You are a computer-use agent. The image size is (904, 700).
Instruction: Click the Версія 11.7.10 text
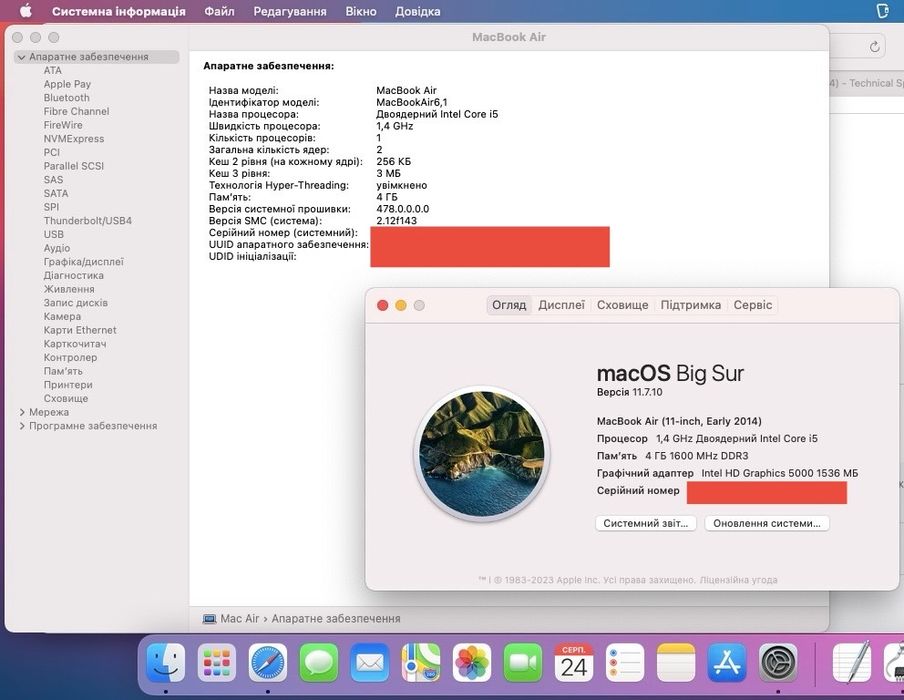[x=630, y=392]
